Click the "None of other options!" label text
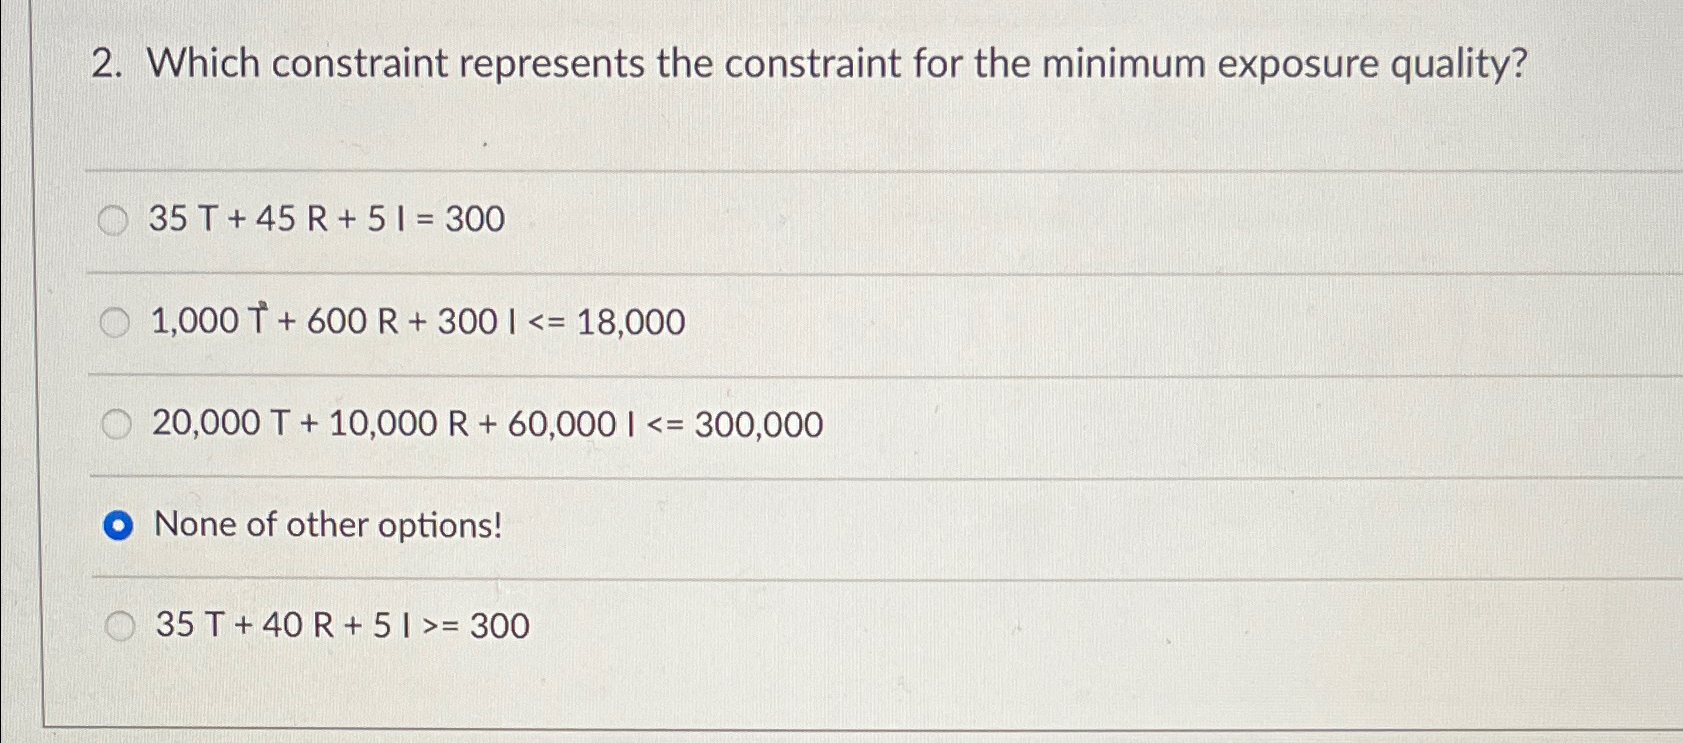 click(328, 524)
